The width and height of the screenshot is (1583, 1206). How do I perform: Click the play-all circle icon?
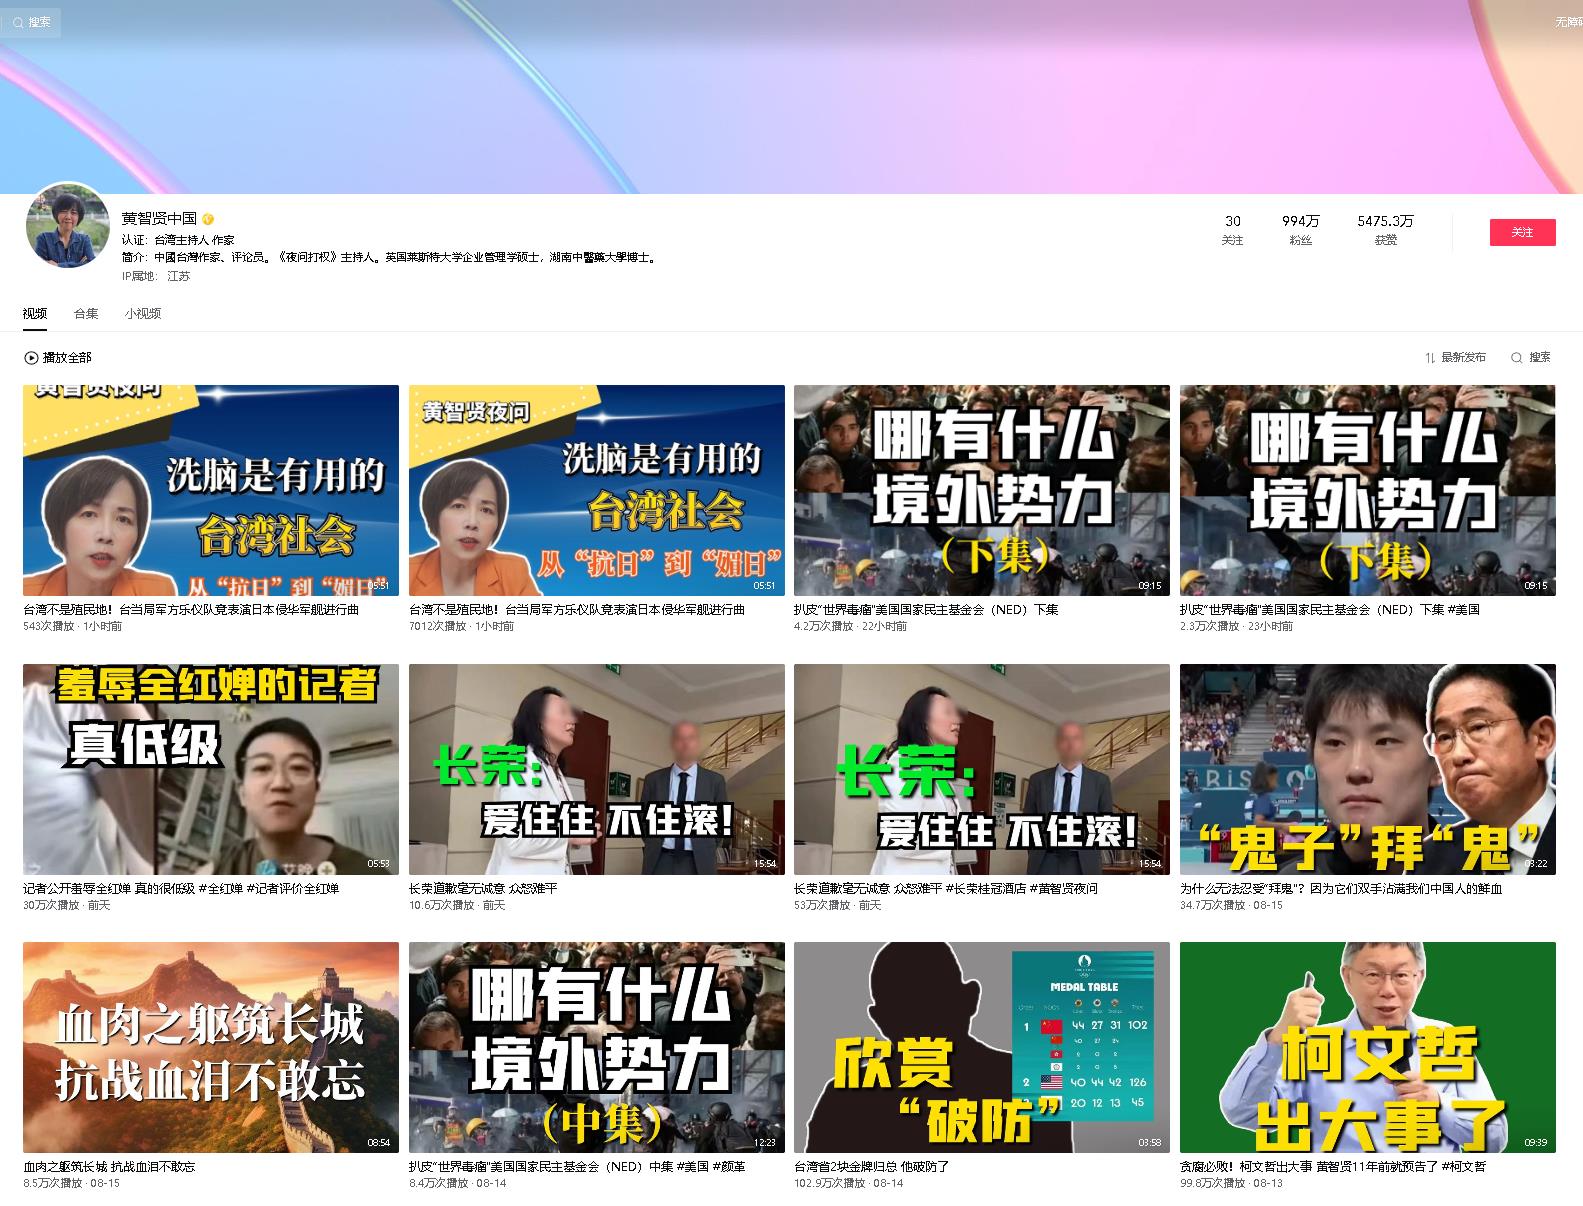[31, 357]
